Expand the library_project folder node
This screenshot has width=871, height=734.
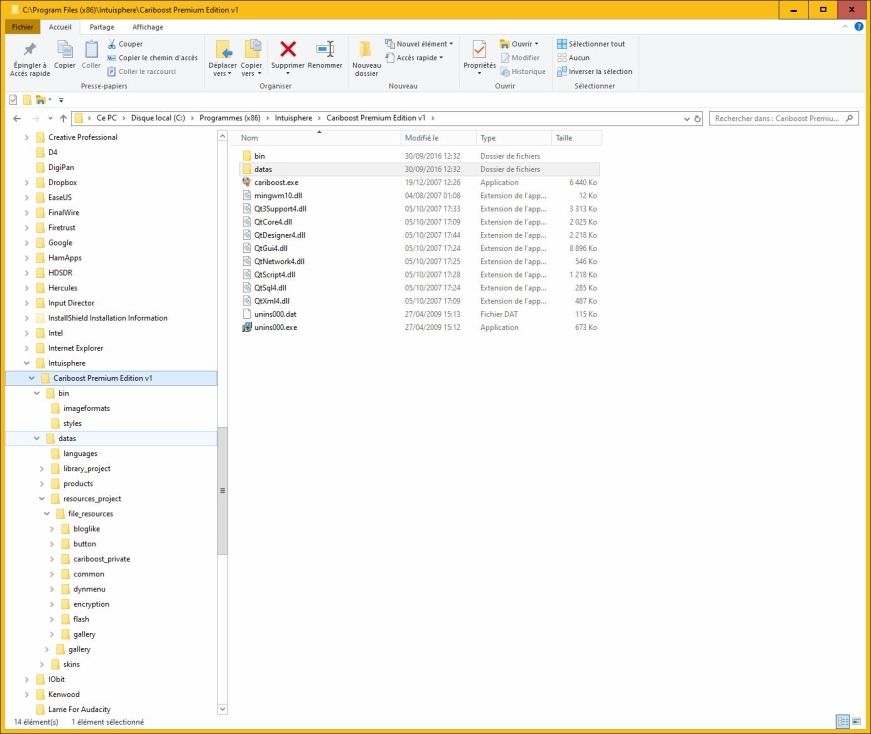coord(42,469)
